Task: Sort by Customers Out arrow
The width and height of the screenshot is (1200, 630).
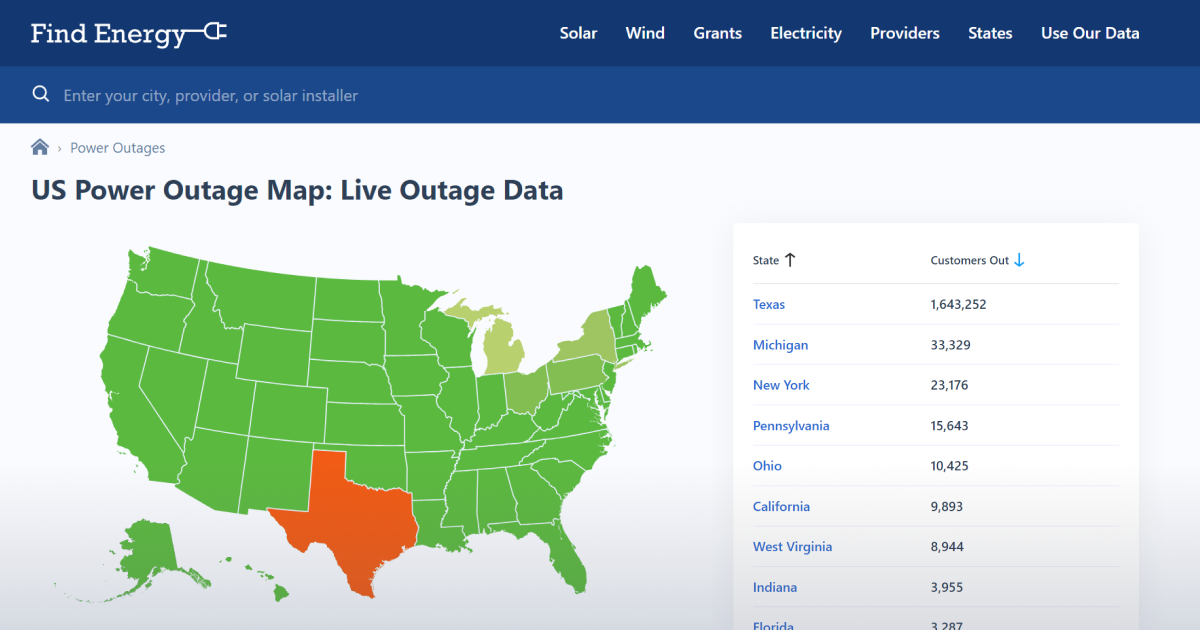Action: [x=1019, y=260]
